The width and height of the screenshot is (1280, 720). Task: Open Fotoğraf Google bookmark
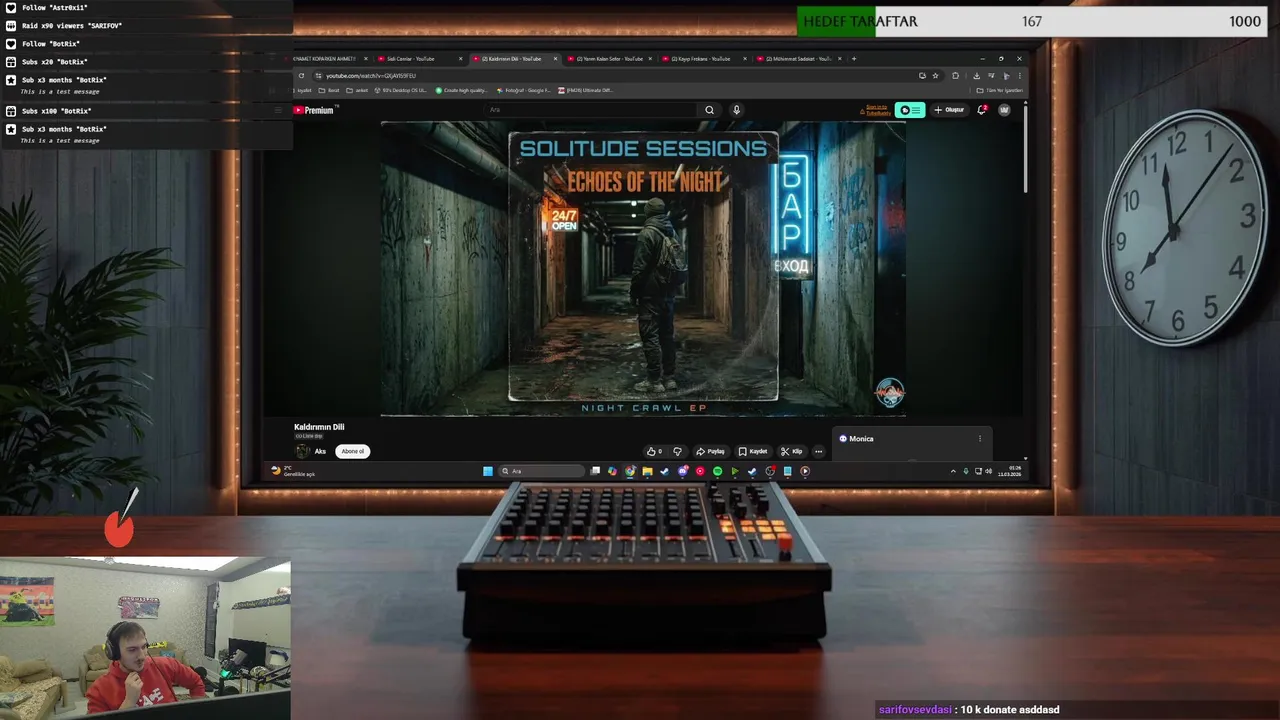click(524, 90)
